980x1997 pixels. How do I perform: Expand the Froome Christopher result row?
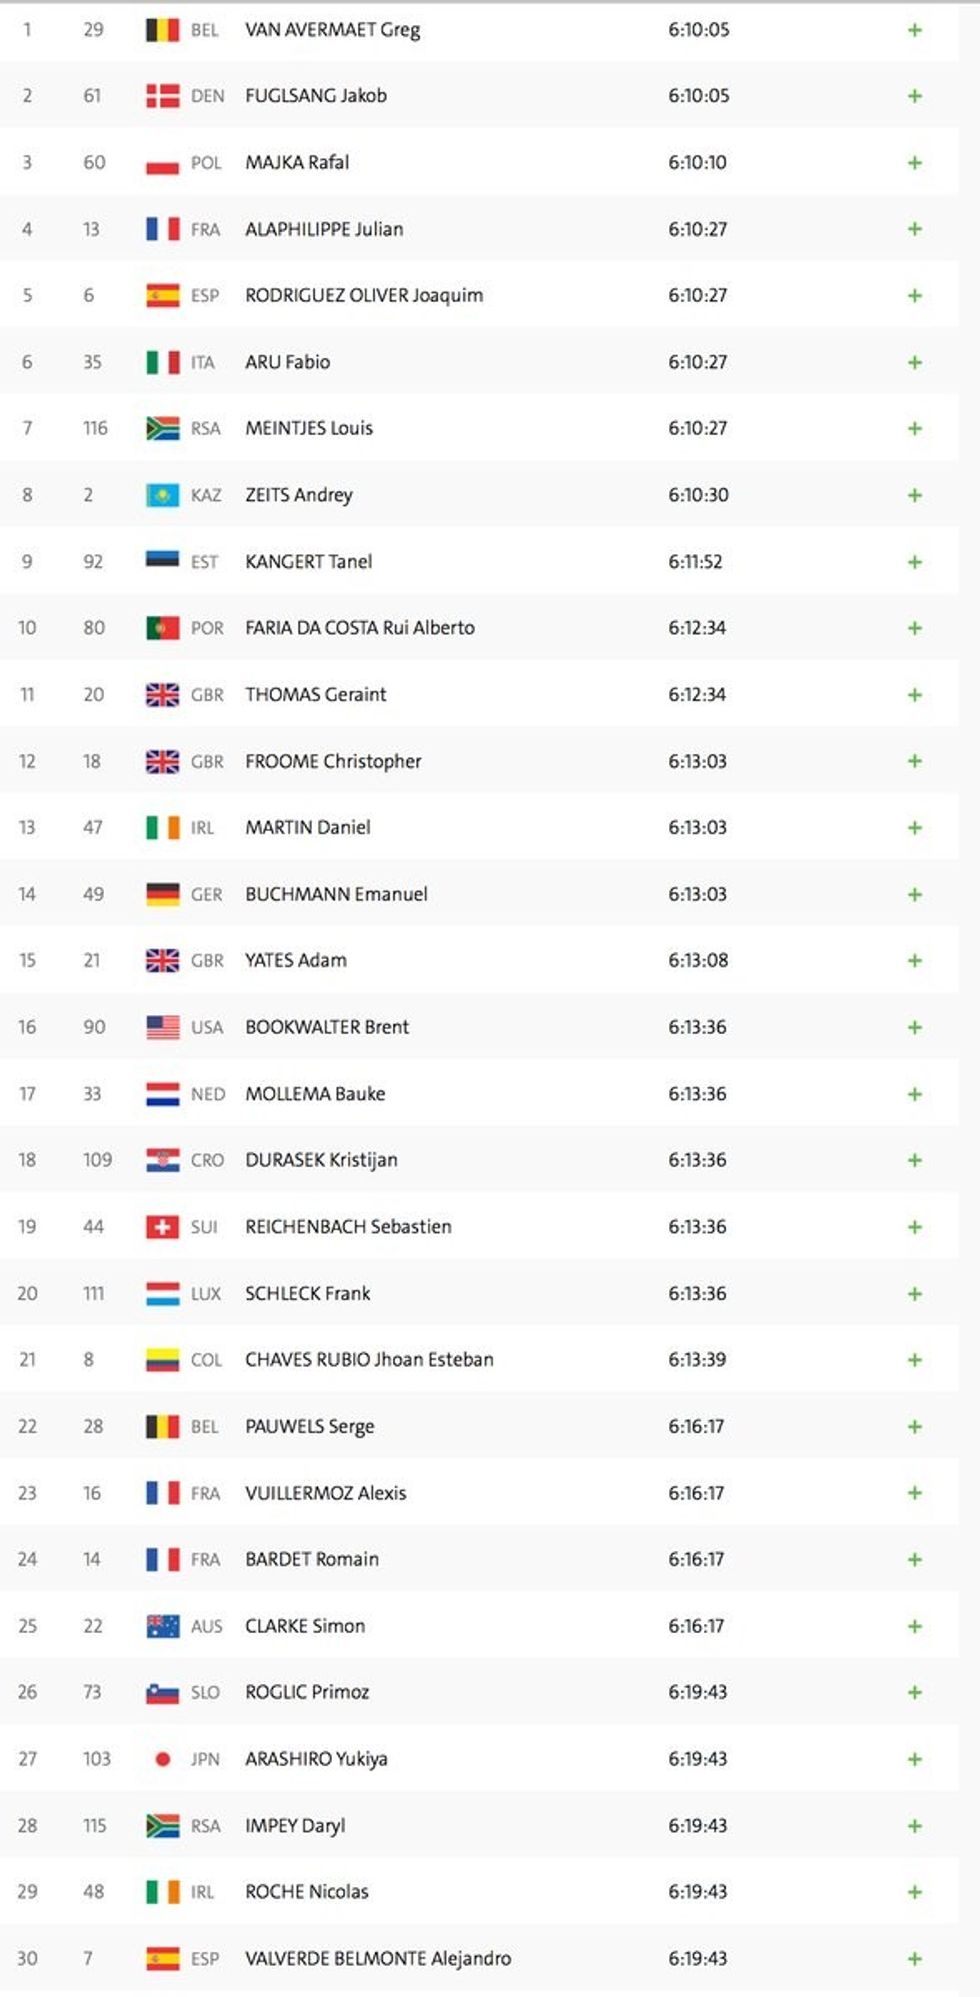914,761
